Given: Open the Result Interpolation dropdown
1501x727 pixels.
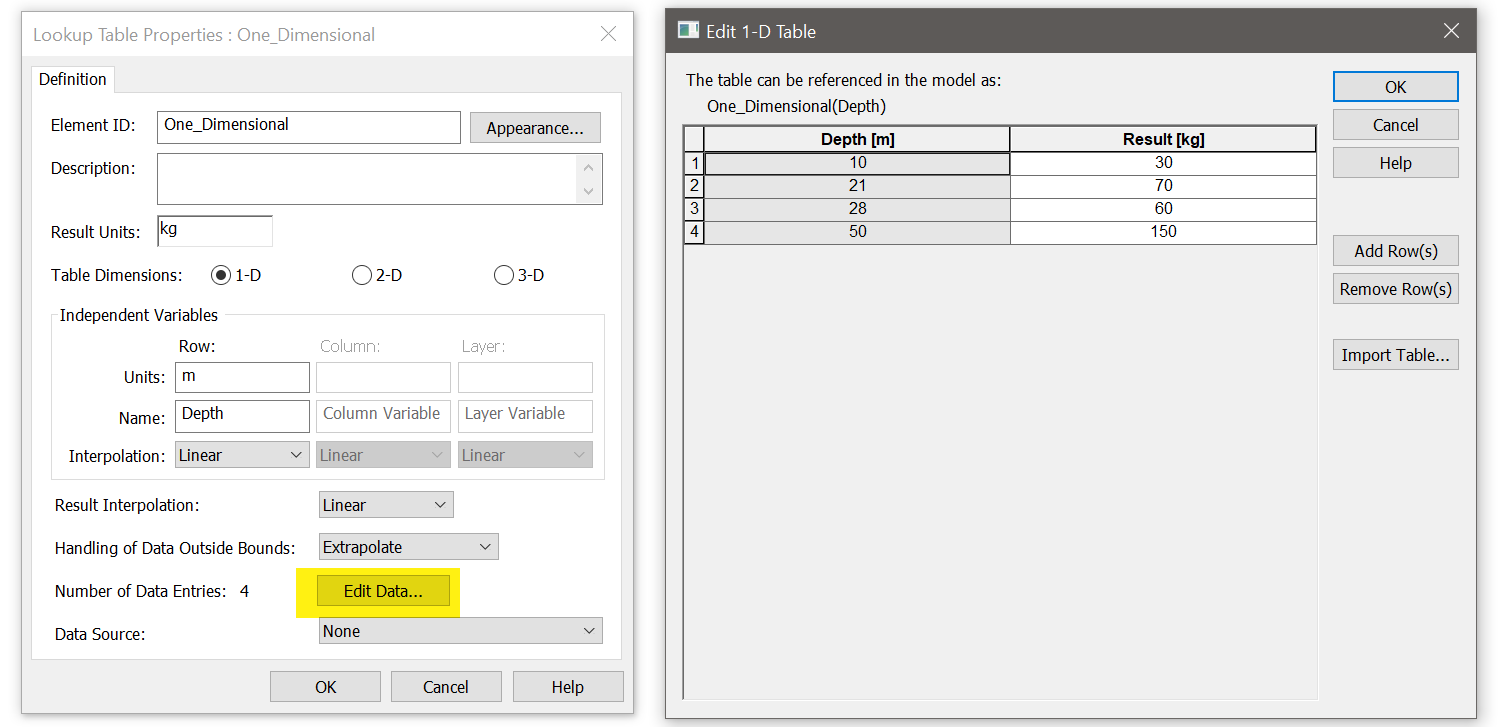Looking at the screenshot, I should 386,505.
